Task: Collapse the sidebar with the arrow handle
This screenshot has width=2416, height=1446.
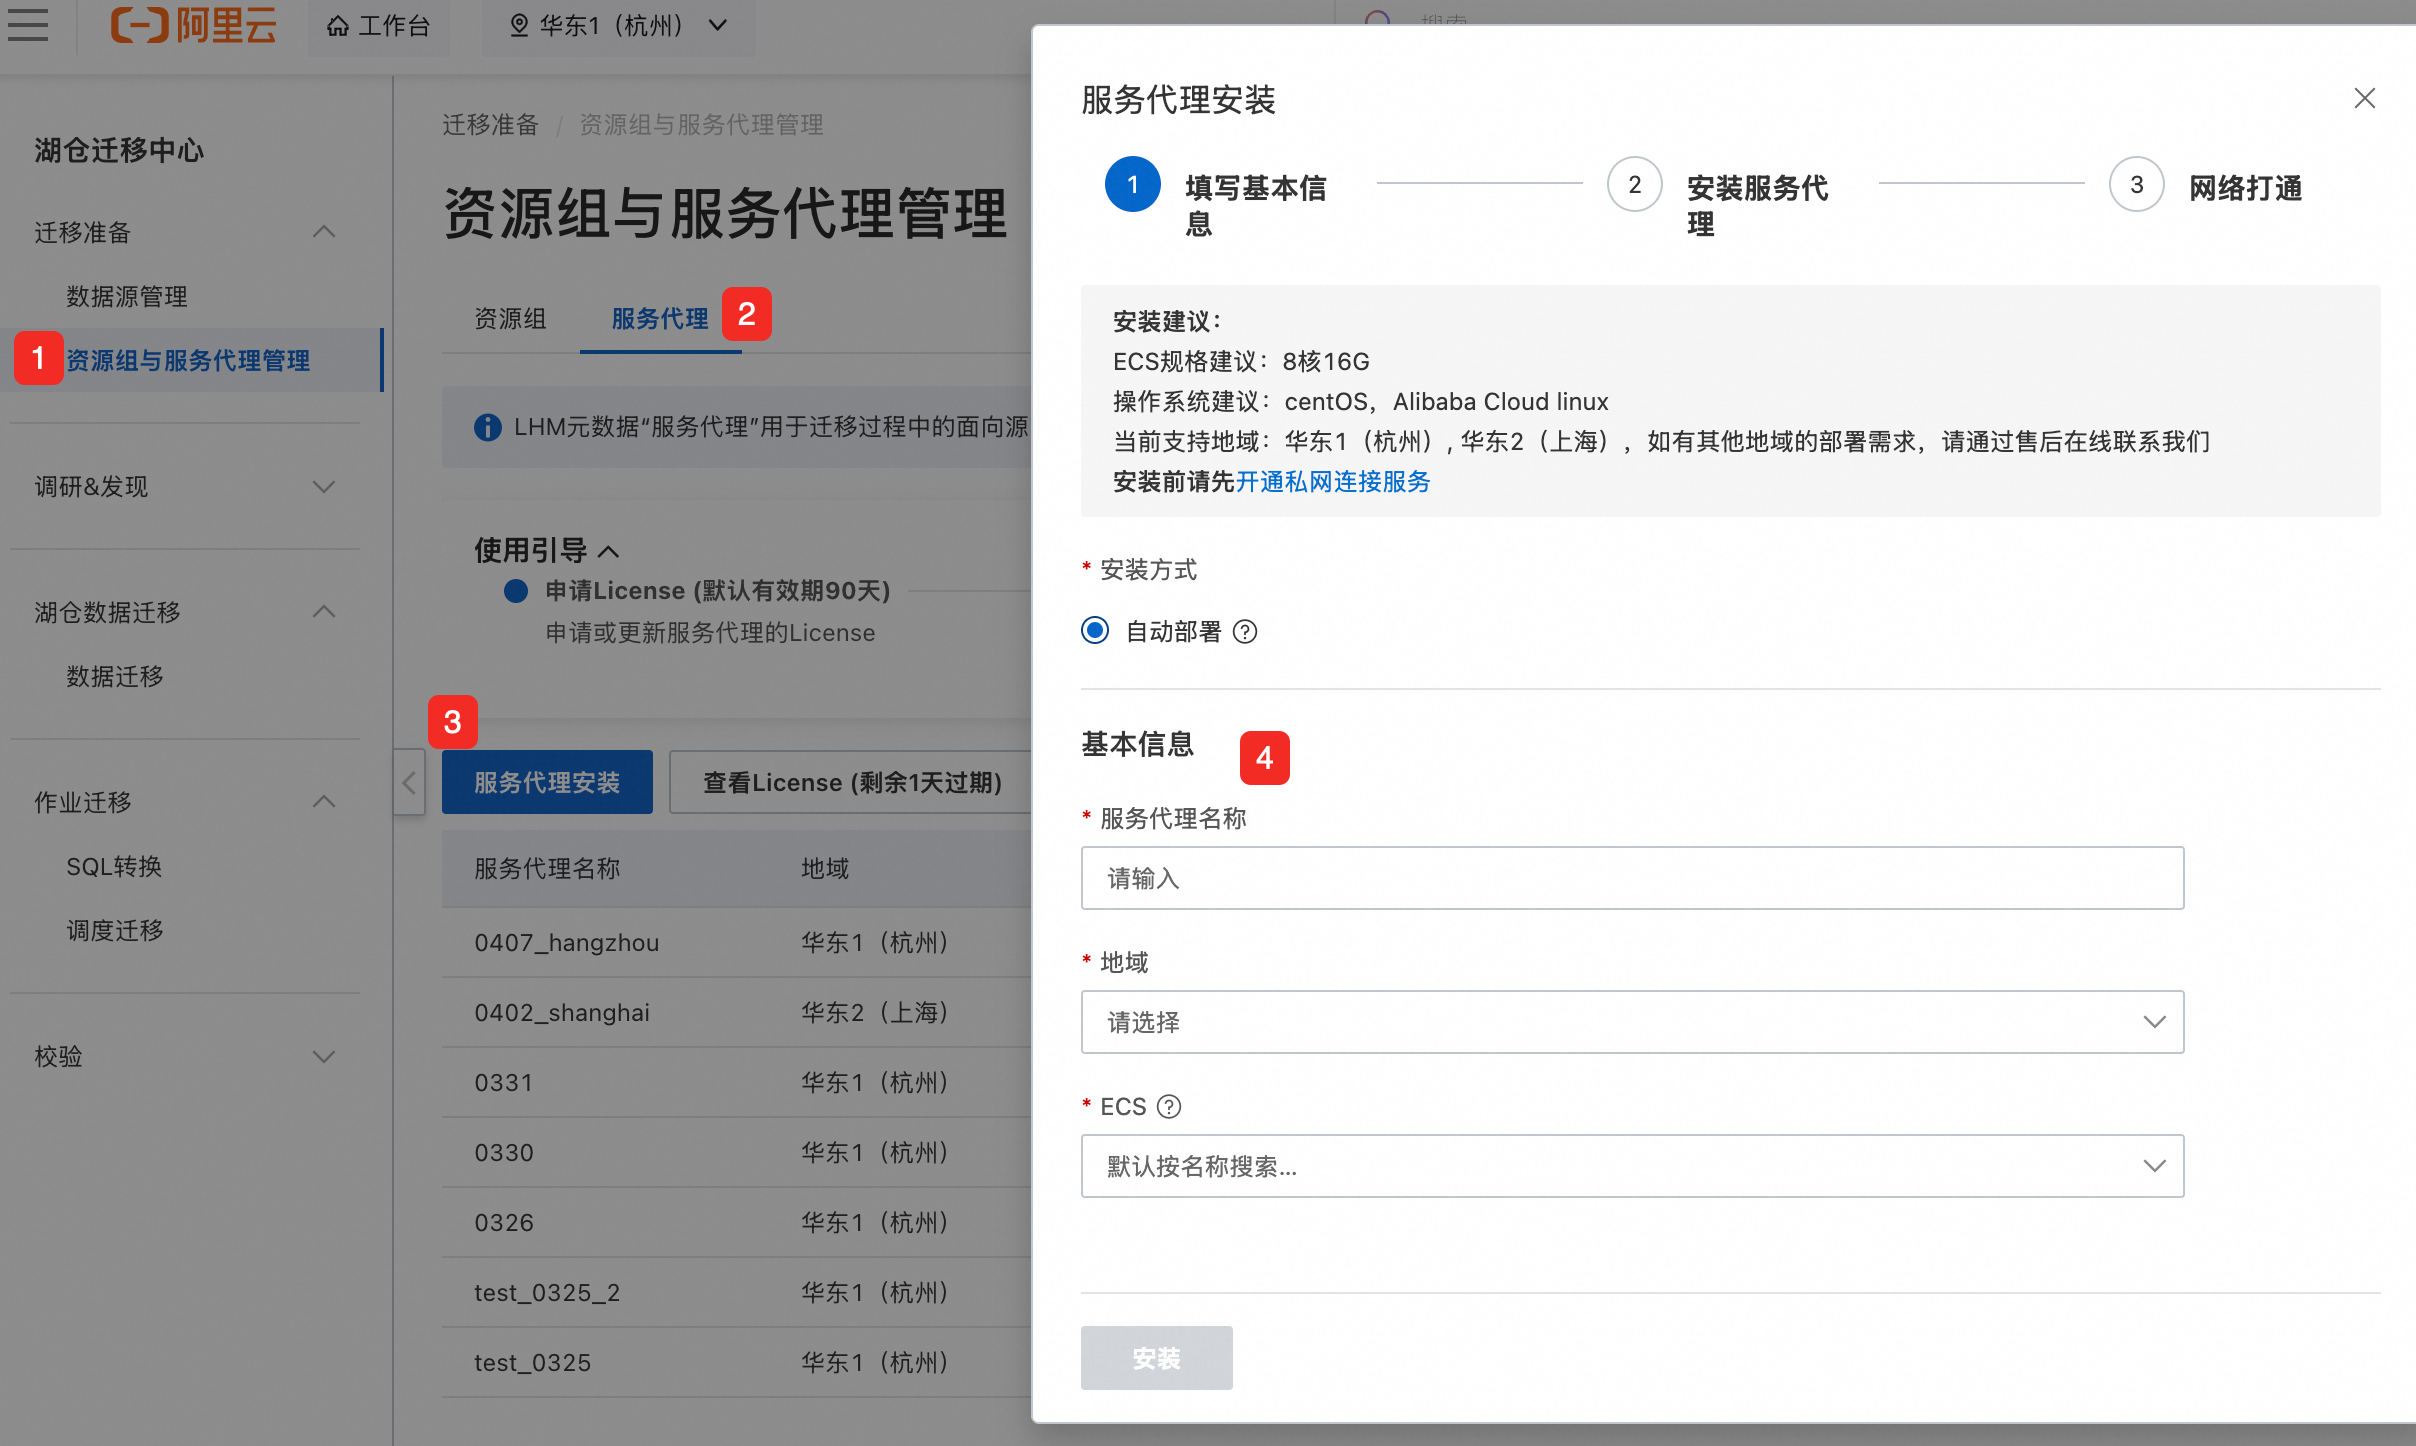Action: coord(409,782)
